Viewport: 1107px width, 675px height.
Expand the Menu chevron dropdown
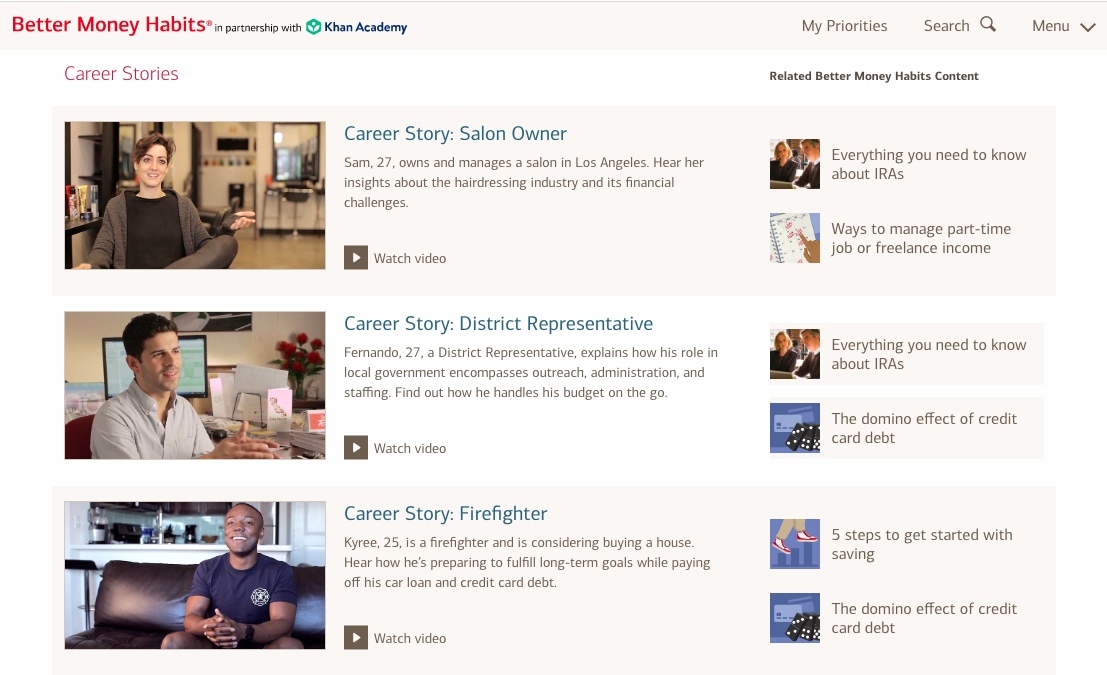pyautogui.click(x=1088, y=27)
